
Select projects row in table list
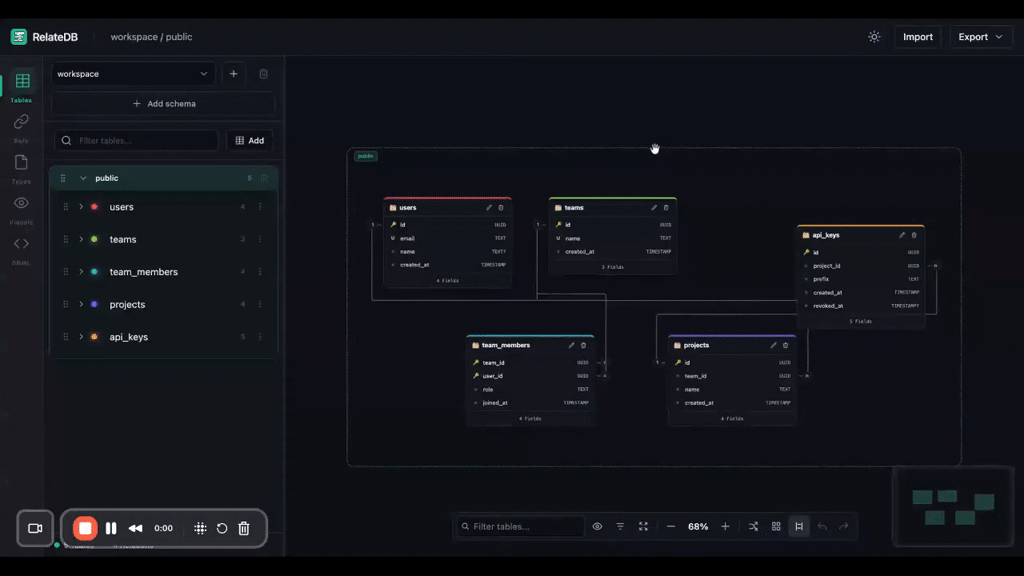click(x=163, y=304)
